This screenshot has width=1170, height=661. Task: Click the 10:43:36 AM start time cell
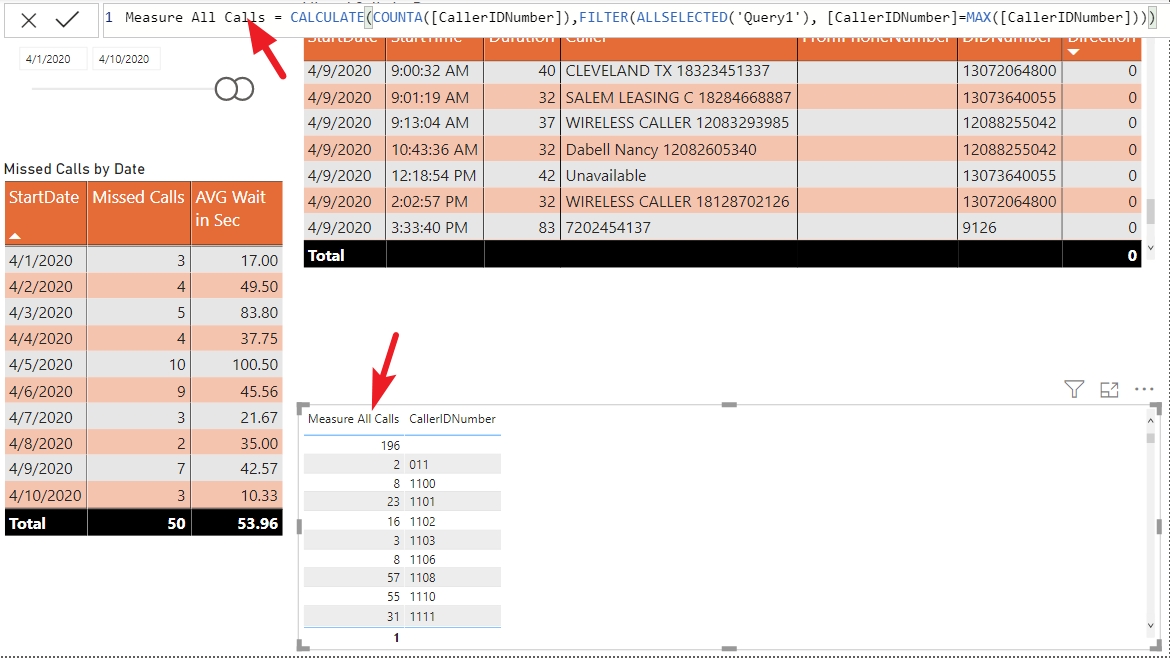click(x=434, y=149)
